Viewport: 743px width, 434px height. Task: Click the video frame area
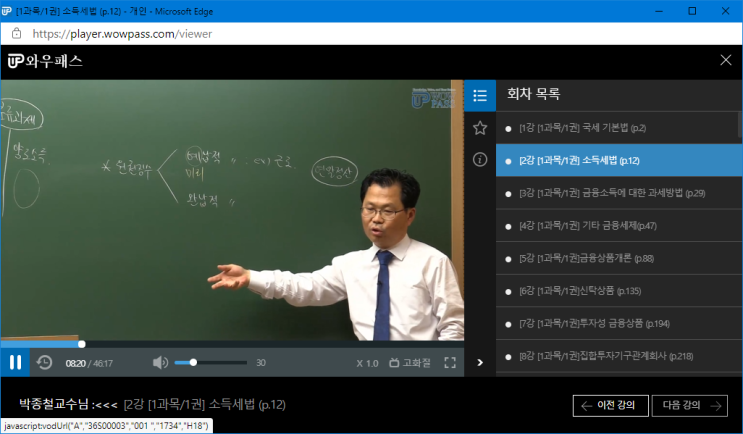(x=232, y=210)
